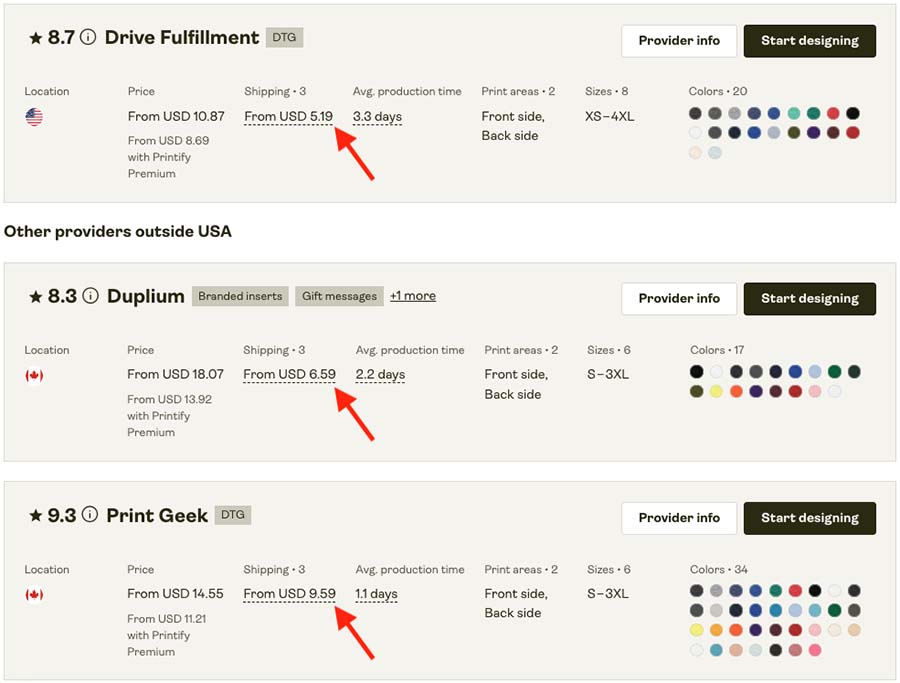900x683 pixels.
Task: Click the From USD 8.69 Printify Premium price
Action: (168, 141)
